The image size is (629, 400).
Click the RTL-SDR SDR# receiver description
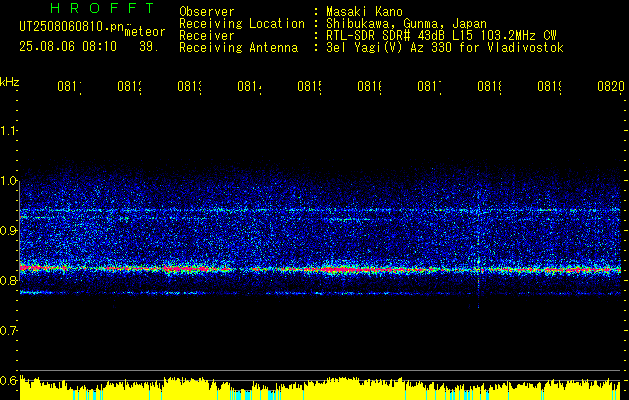click(441, 36)
